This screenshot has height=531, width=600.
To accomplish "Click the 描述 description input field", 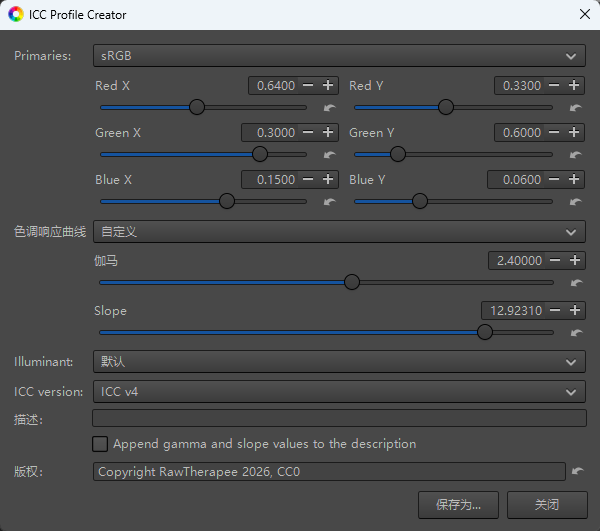I will tap(339, 418).
